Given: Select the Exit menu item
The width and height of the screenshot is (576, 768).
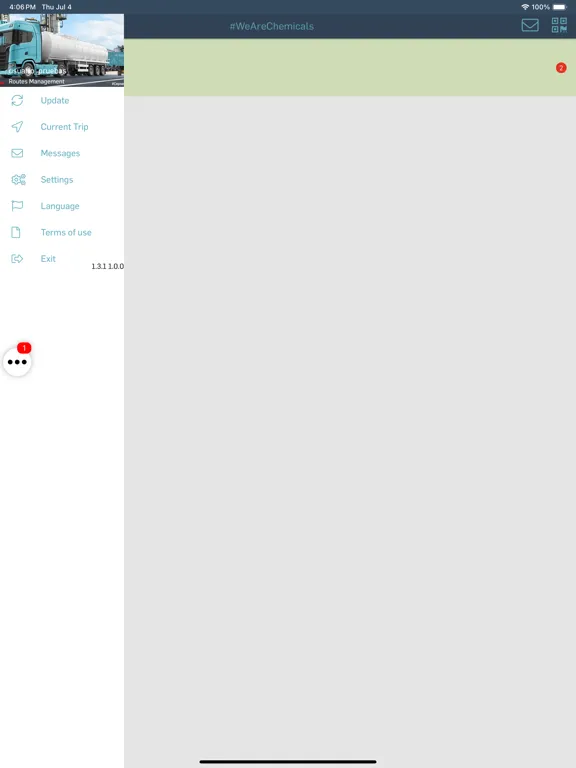Looking at the screenshot, I should [62, 259].
